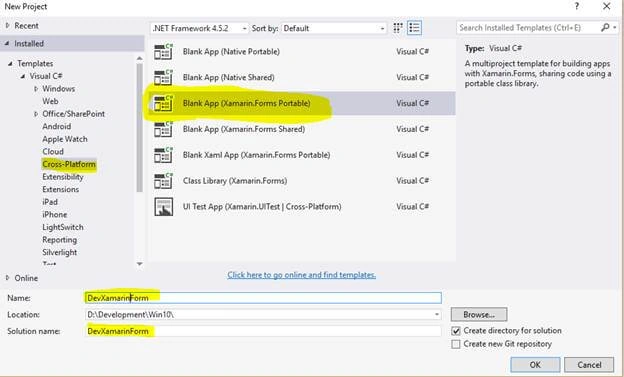Open the .NET Framework 4.5.2 dropdown
Image resolution: width=624 pixels, height=377 pixels.
point(200,28)
